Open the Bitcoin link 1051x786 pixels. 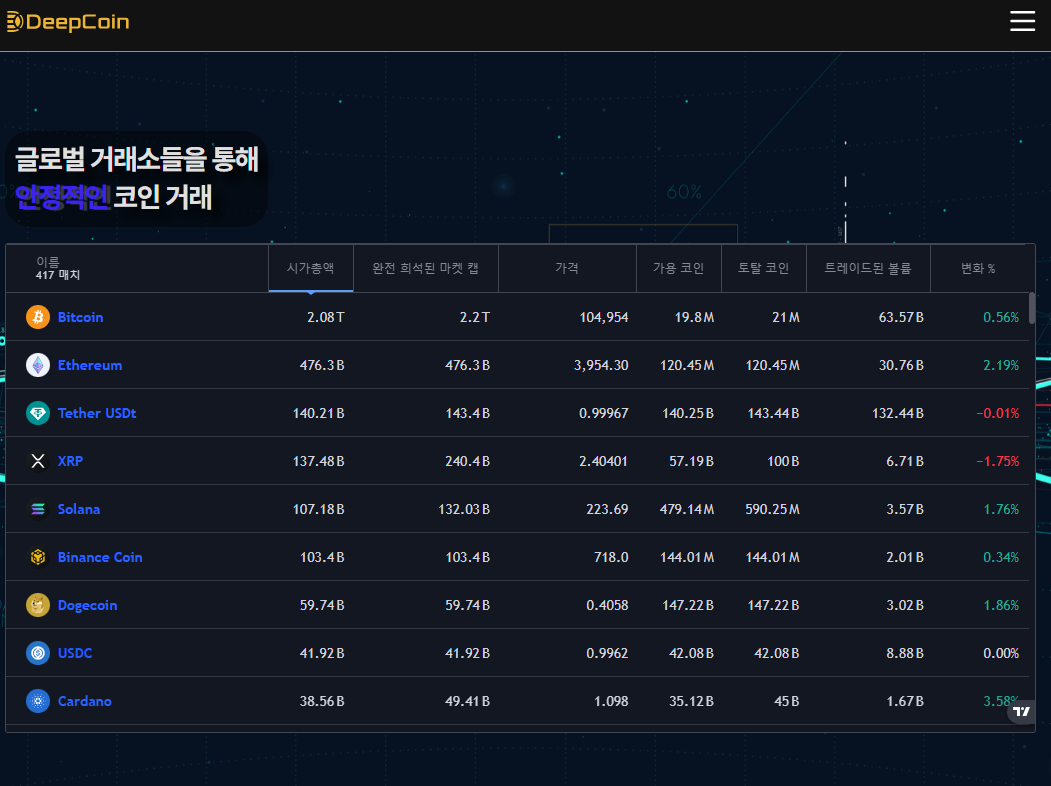pyautogui.click(x=80, y=317)
